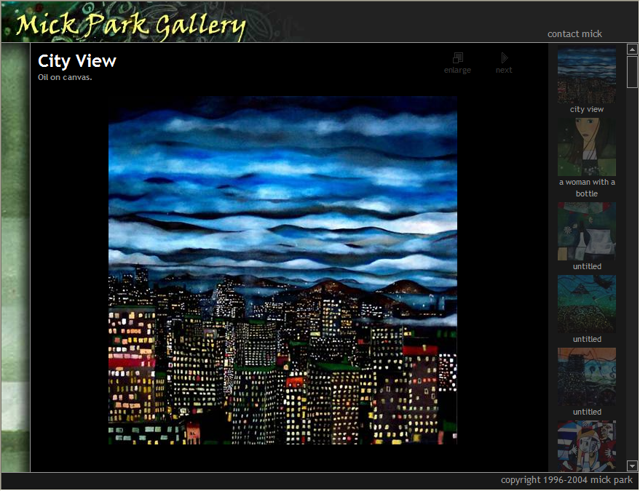Open the contact mick link
Screen dimensions: 640x491
click(574, 34)
